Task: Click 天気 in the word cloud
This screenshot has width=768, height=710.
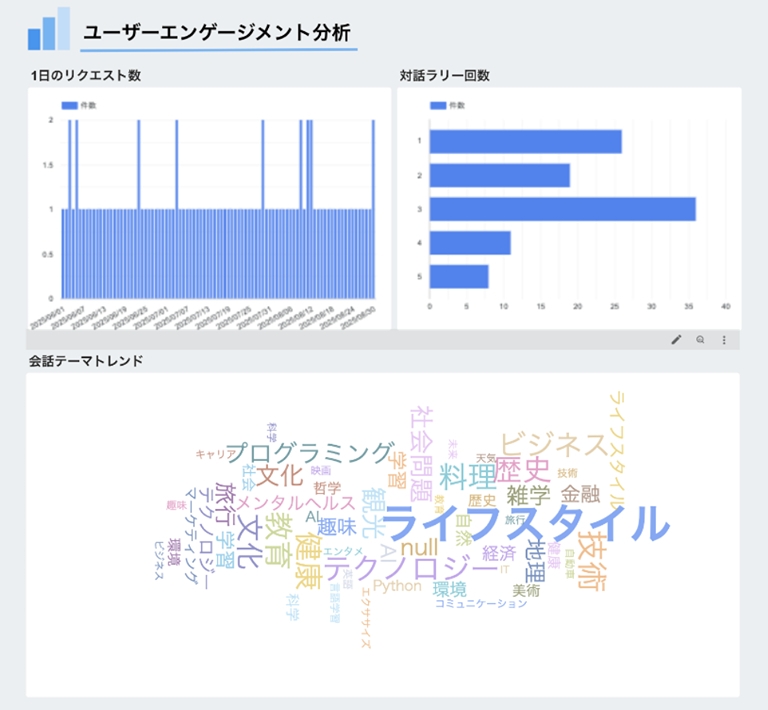Action: (x=486, y=458)
